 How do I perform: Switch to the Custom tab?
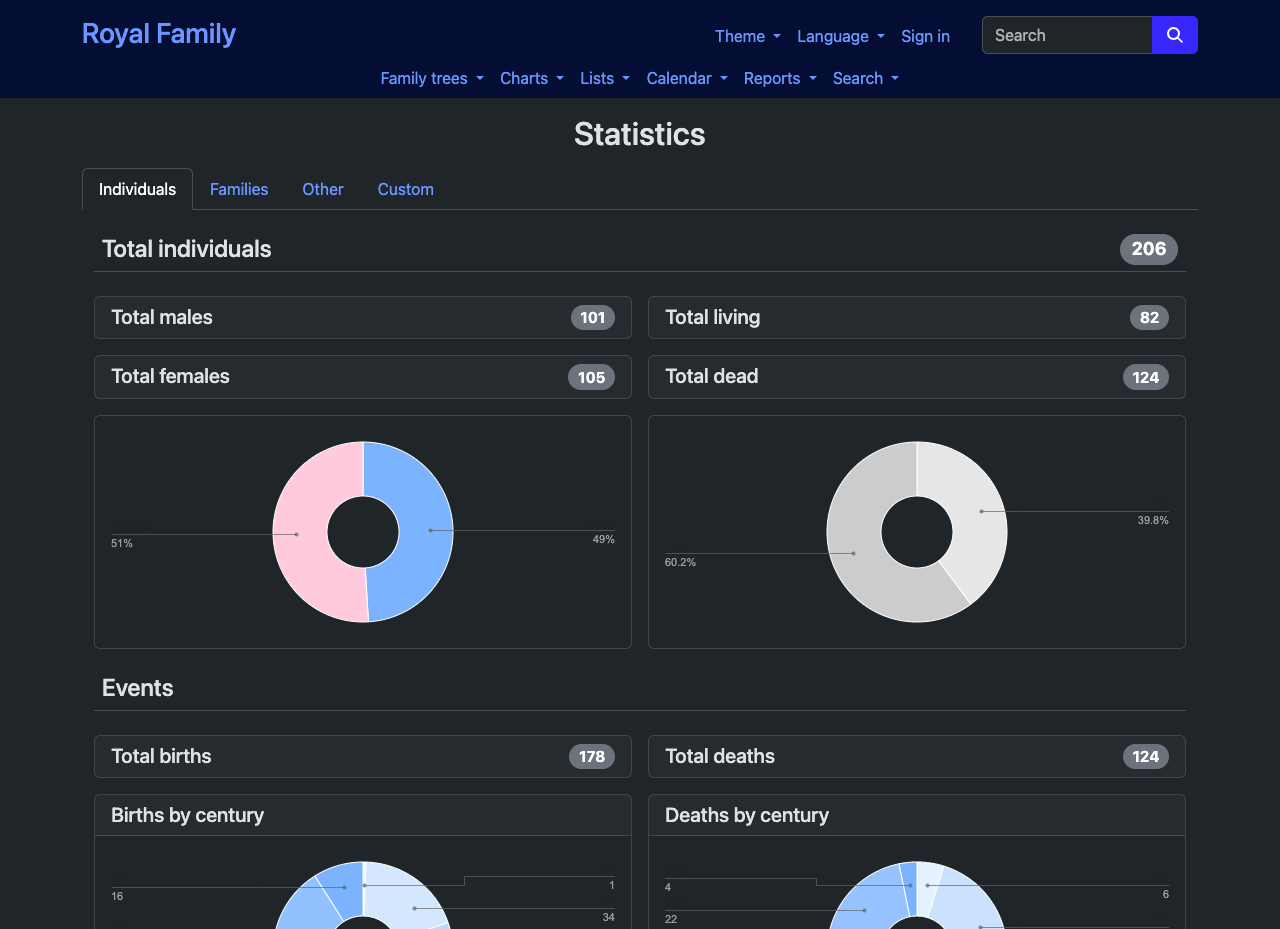[x=406, y=189]
